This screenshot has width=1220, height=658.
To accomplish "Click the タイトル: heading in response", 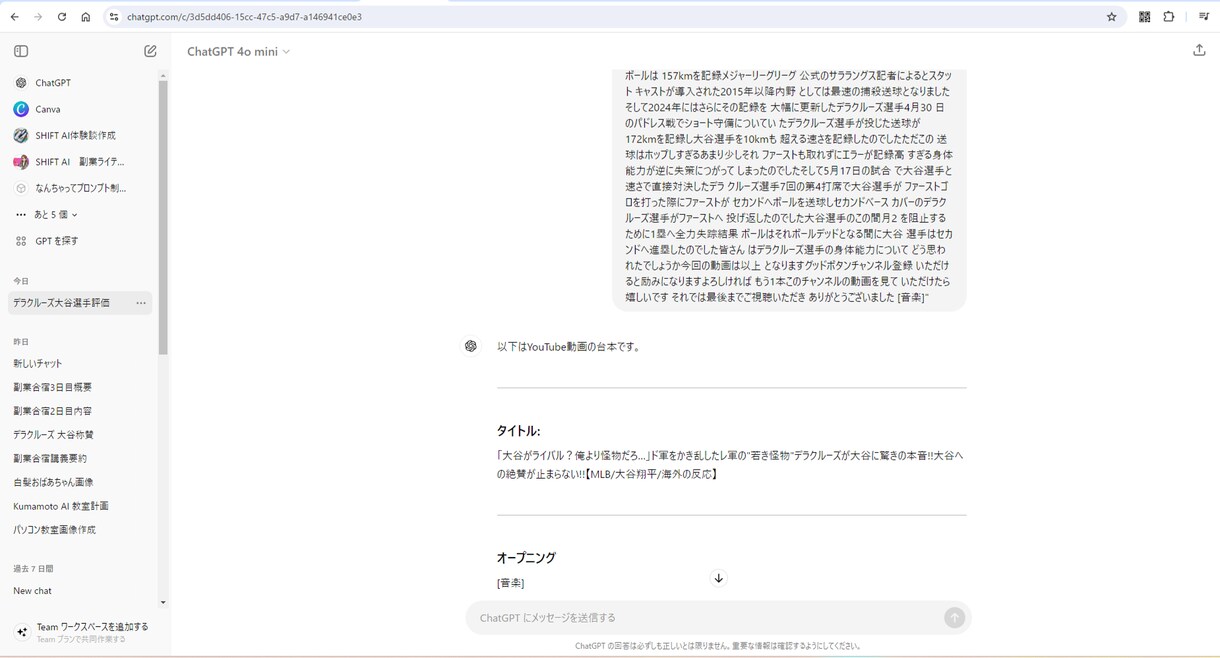I will click(518, 431).
